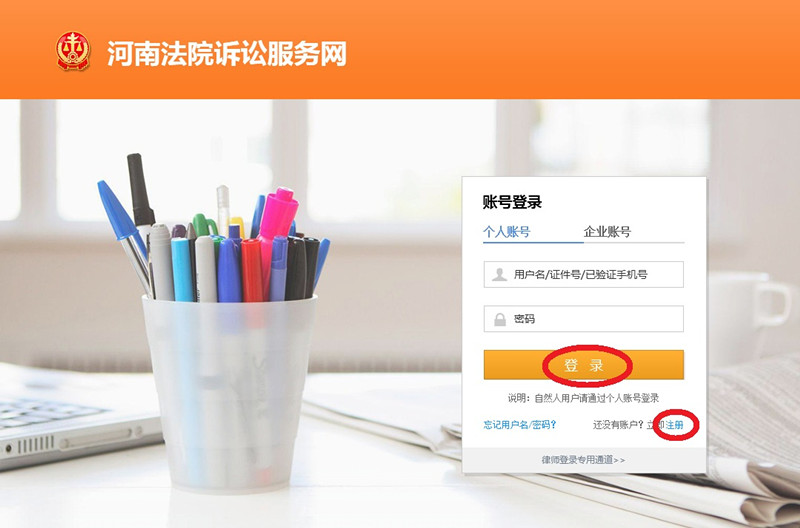
Task: Click the 账号登录 heading
Action: pos(512,202)
